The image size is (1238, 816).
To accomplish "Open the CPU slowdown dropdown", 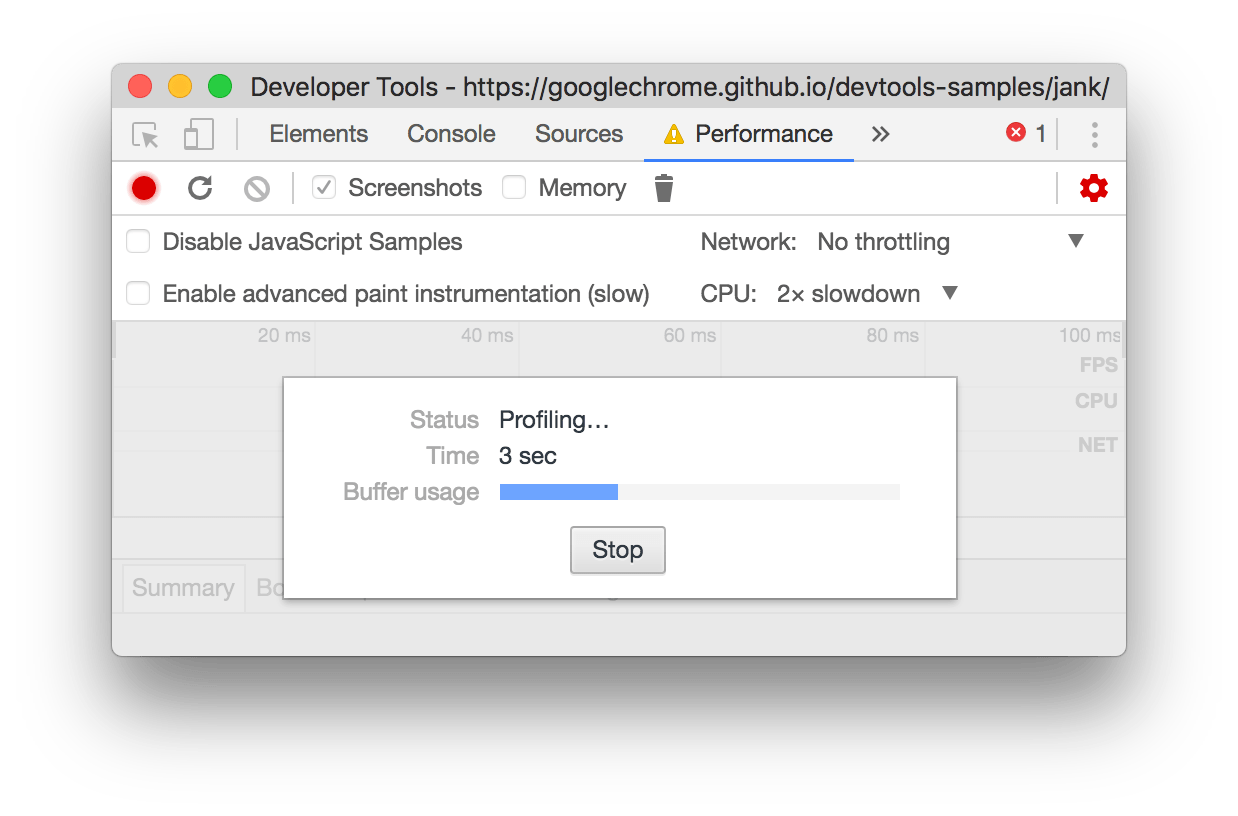I will pos(867,293).
